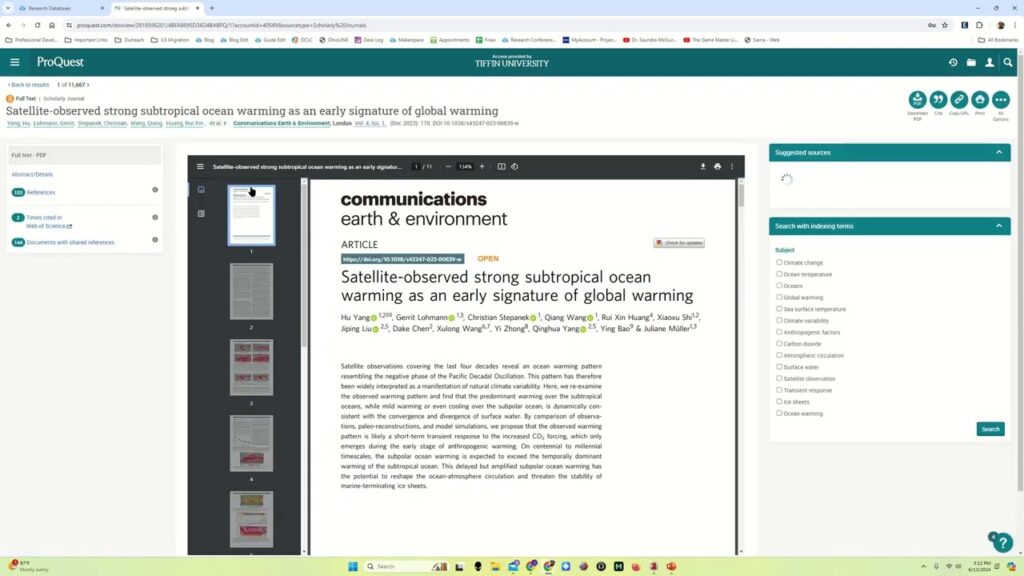Image resolution: width=1024 pixels, height=576 pixels.
Task: Check the Carbon dioxide subject box
Action: (779, 344)
